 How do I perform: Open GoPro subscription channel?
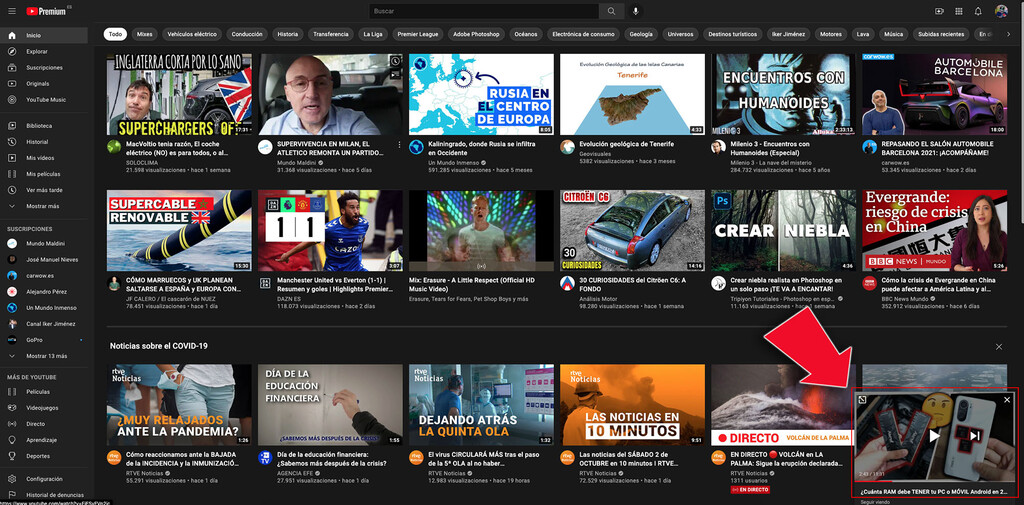pyautogui.click(x=44, y=340)
